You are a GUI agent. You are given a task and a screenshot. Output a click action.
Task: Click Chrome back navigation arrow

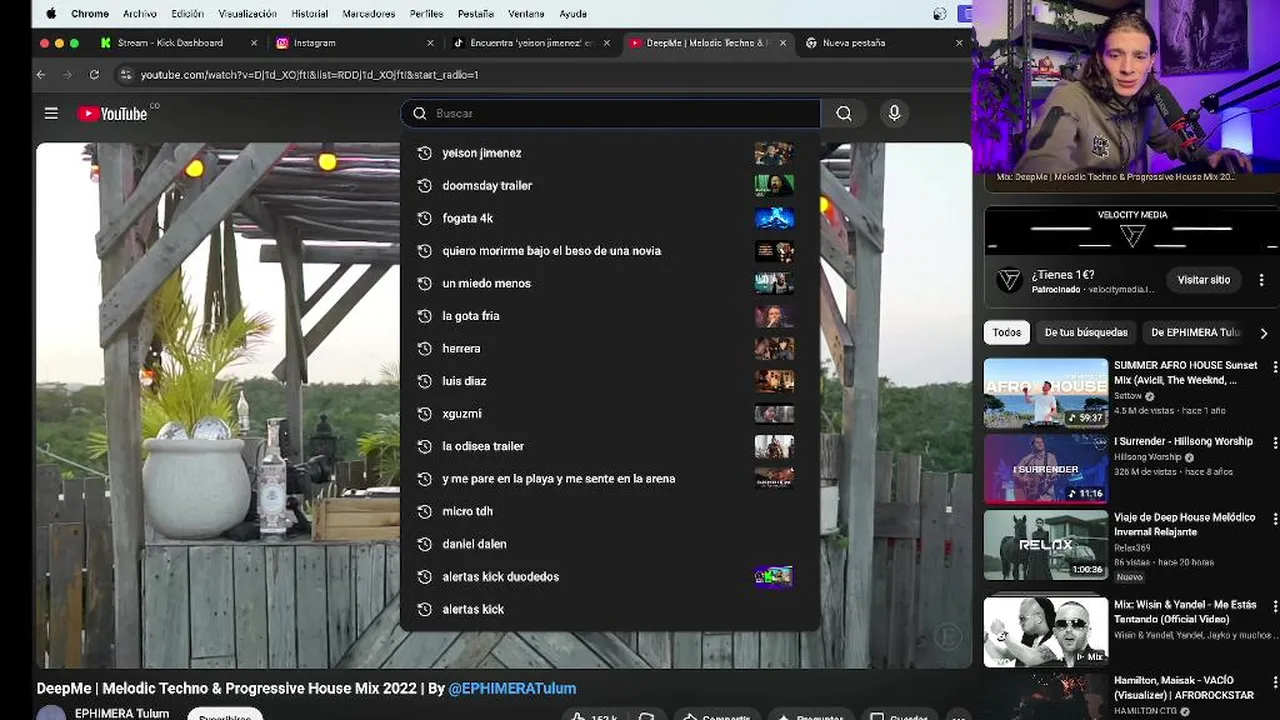pyautogui.click(x=41, y=75)
